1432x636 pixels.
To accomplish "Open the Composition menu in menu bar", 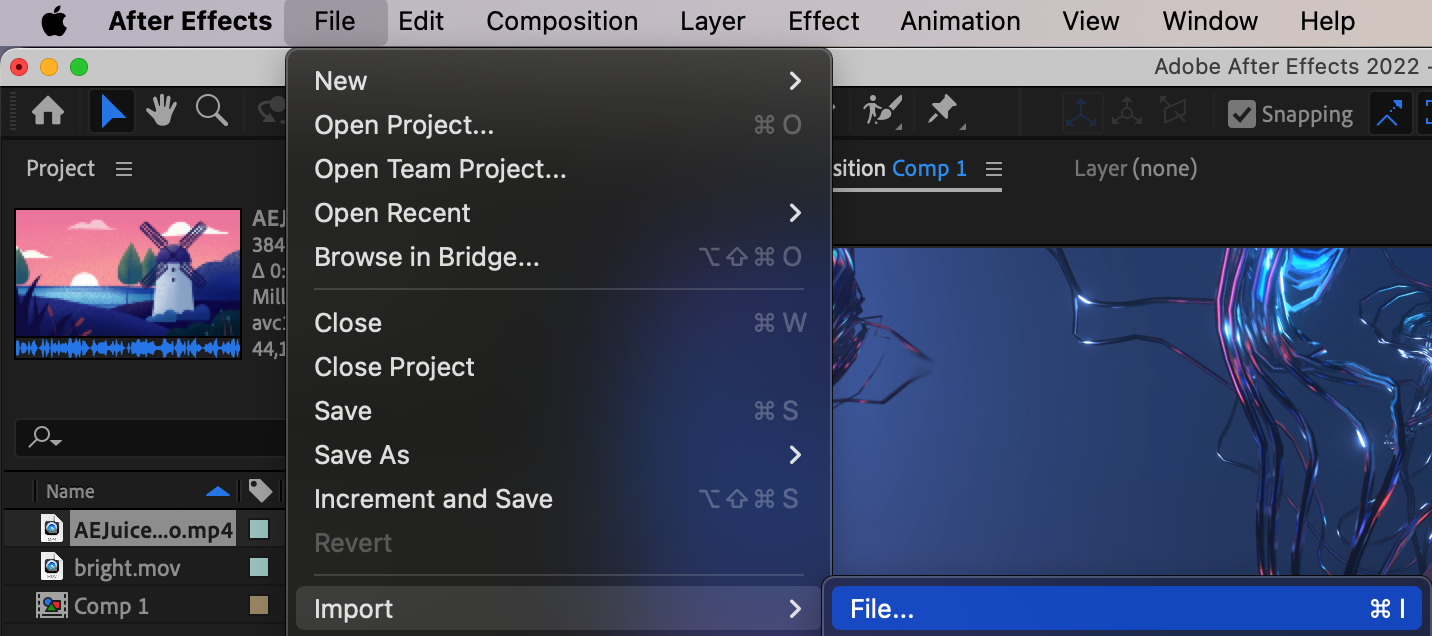I will coord(562,21).
